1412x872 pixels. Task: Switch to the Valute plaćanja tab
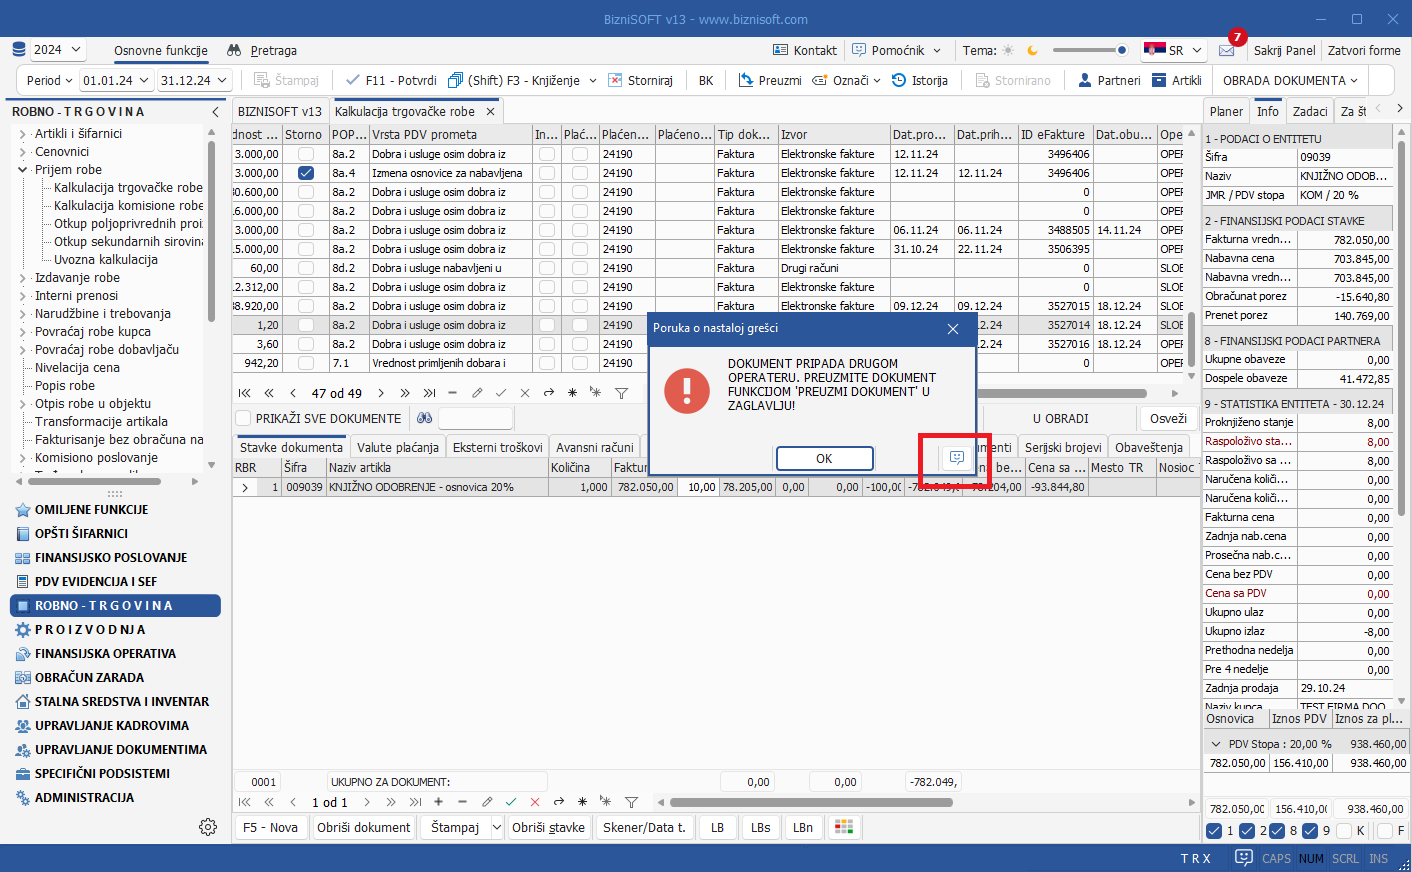[397, 448]
